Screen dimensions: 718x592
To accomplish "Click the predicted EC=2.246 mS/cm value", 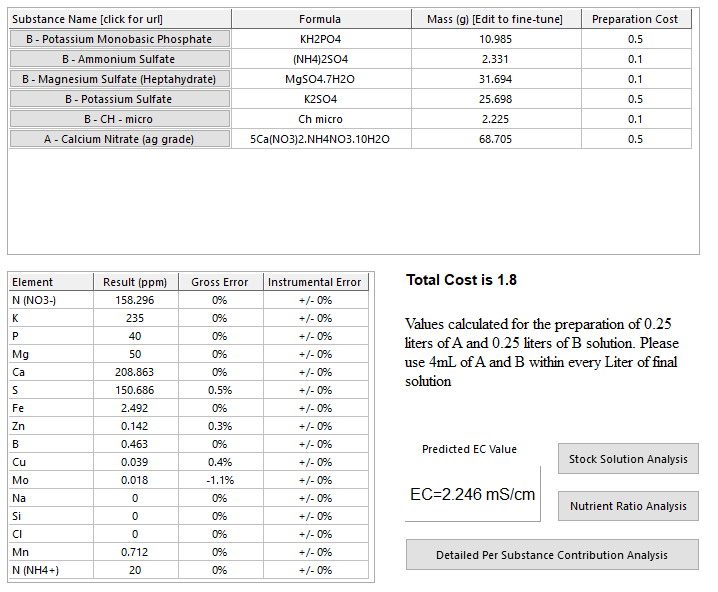I will click(x=473, y=494).
